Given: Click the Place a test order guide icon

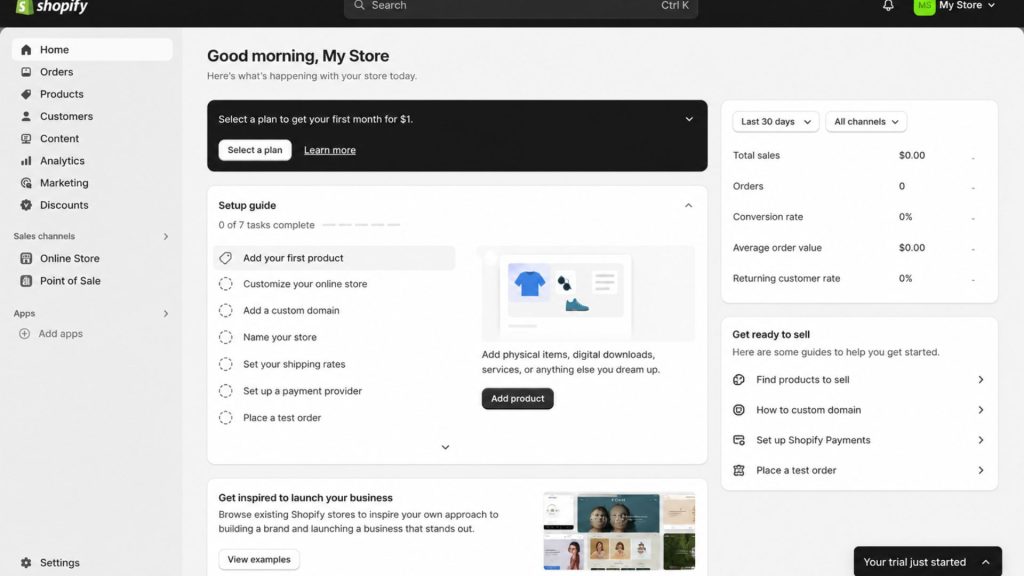Looking at the screenshot, I should tap(739, 470).
